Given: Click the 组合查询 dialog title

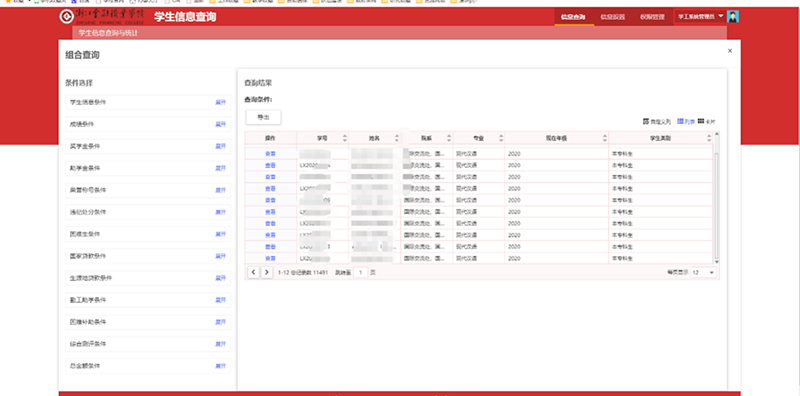Looking at the screenshot, I should click(82, 55).
